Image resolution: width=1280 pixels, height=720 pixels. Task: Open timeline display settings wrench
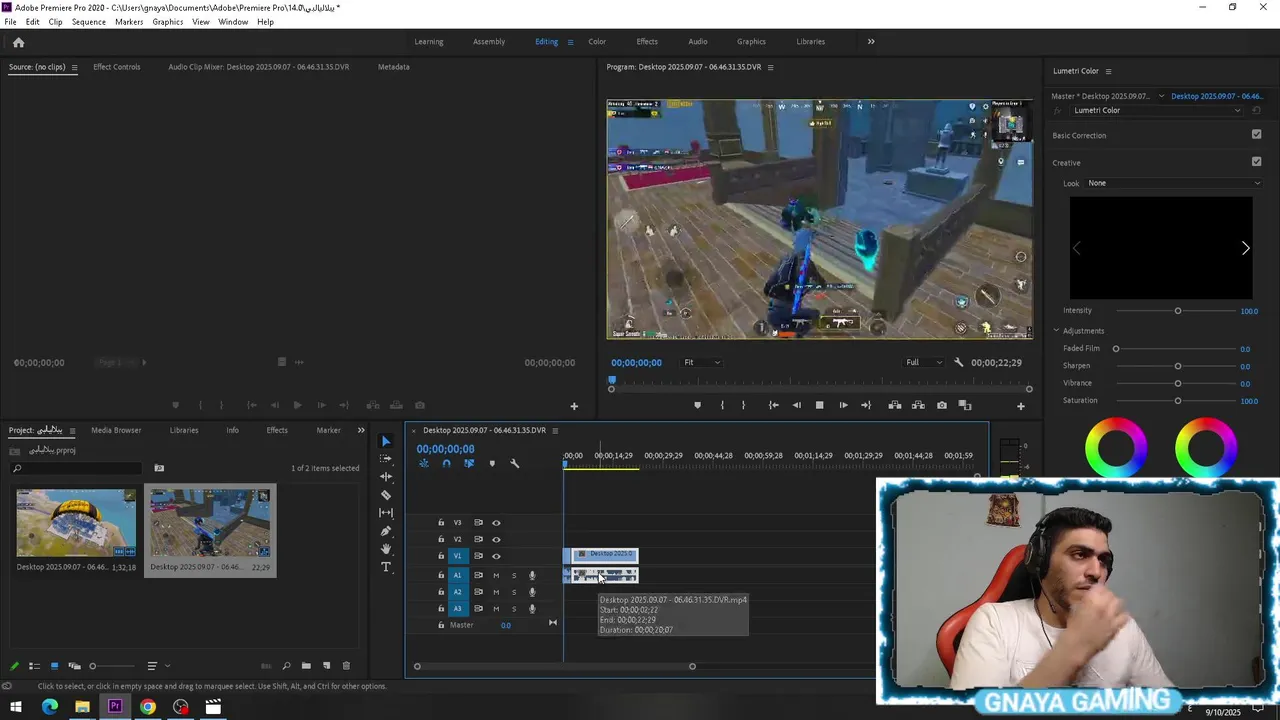pyautogui.click(x=514, y=463)
